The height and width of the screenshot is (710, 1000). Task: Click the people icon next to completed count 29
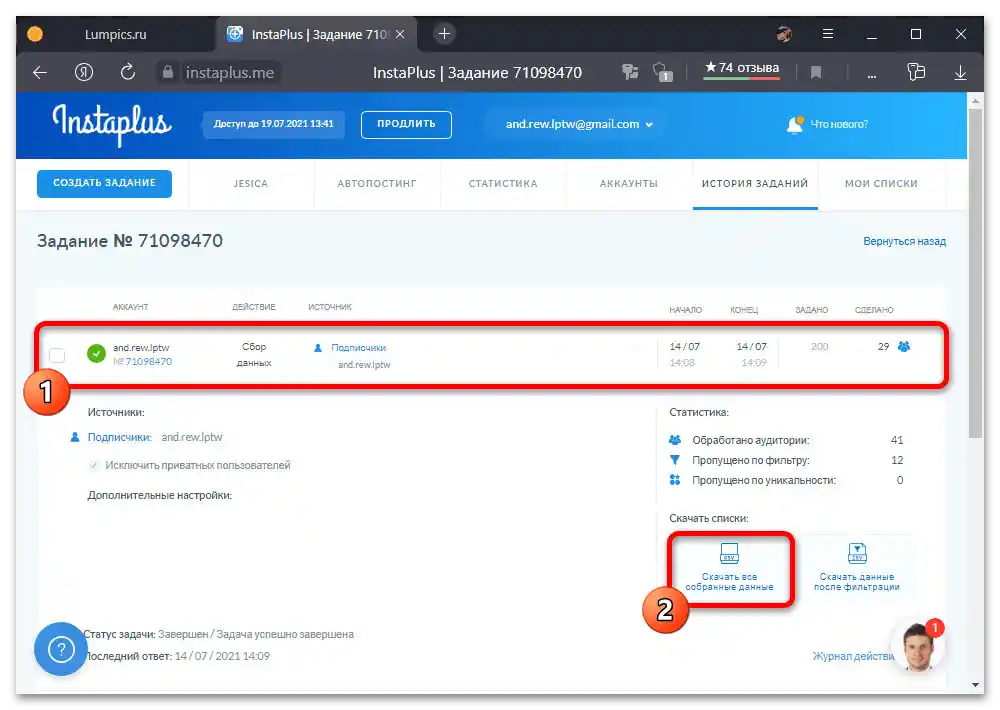(903, 346)
